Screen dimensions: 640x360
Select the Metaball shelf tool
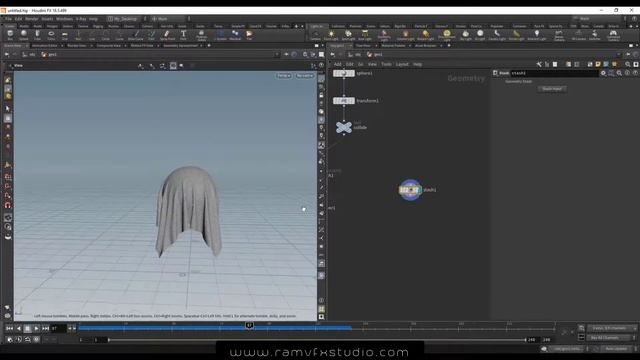pos(235,35)
